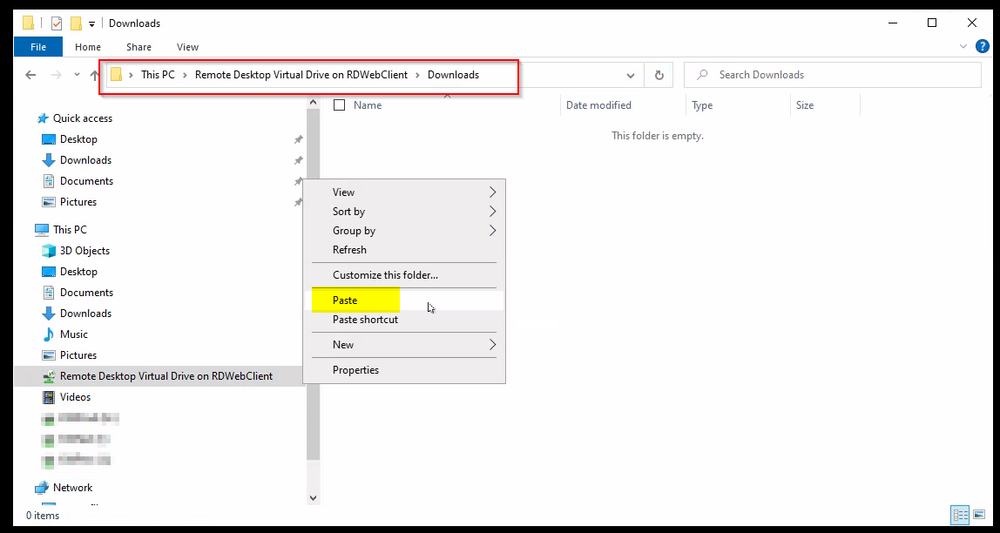Select Properties in the context menu
The image size is (1000, 533).
pos(356,370)
